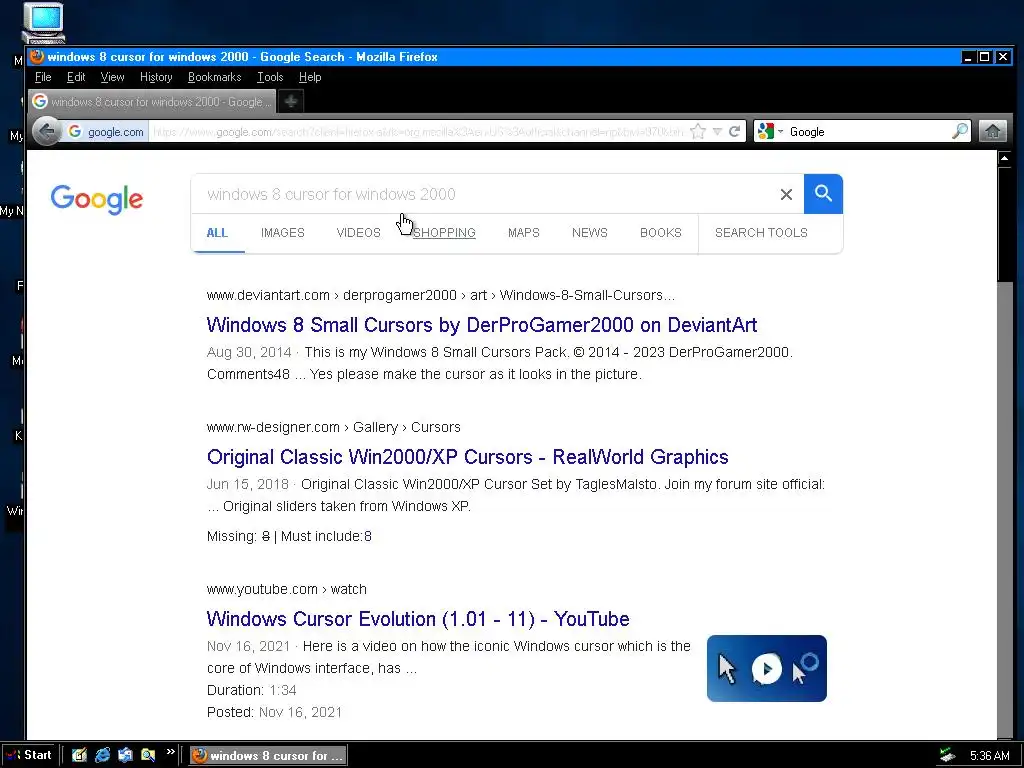Screen dimensions: 1024x768
Task: Open the Windows Start menu
Action: click(x=29, y=755)
